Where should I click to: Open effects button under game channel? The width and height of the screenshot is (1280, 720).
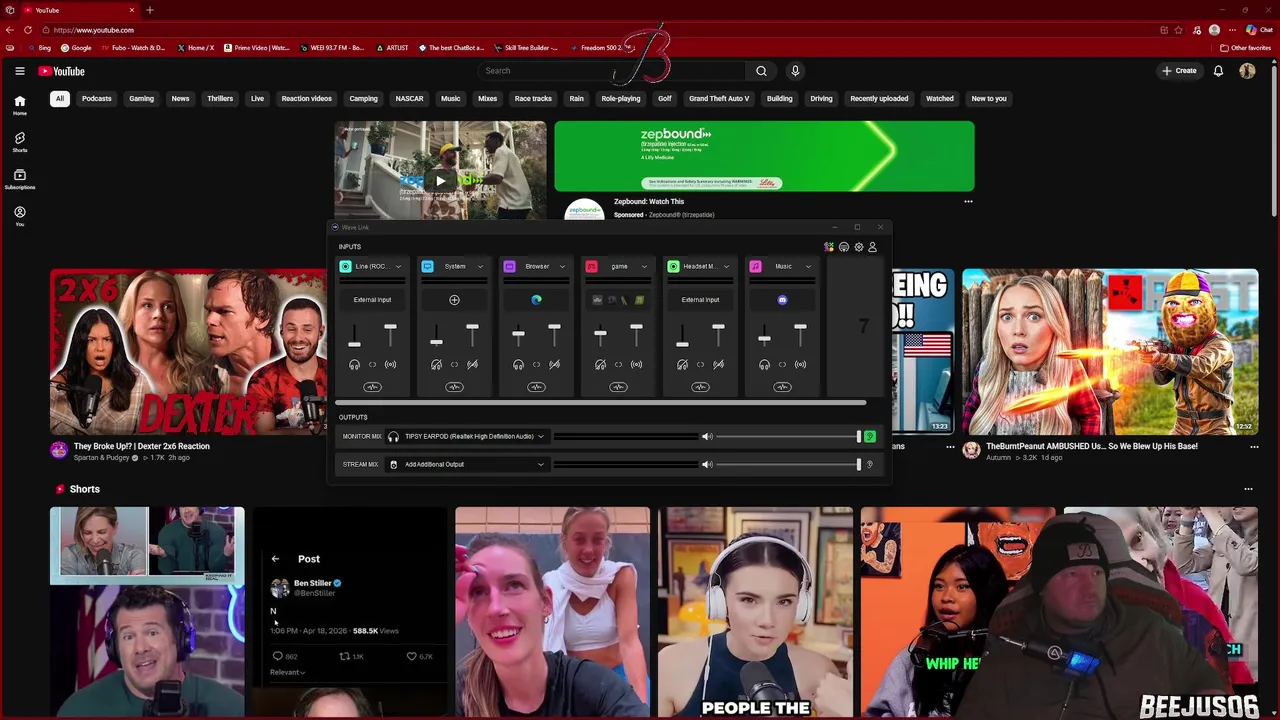coord(618,387)
